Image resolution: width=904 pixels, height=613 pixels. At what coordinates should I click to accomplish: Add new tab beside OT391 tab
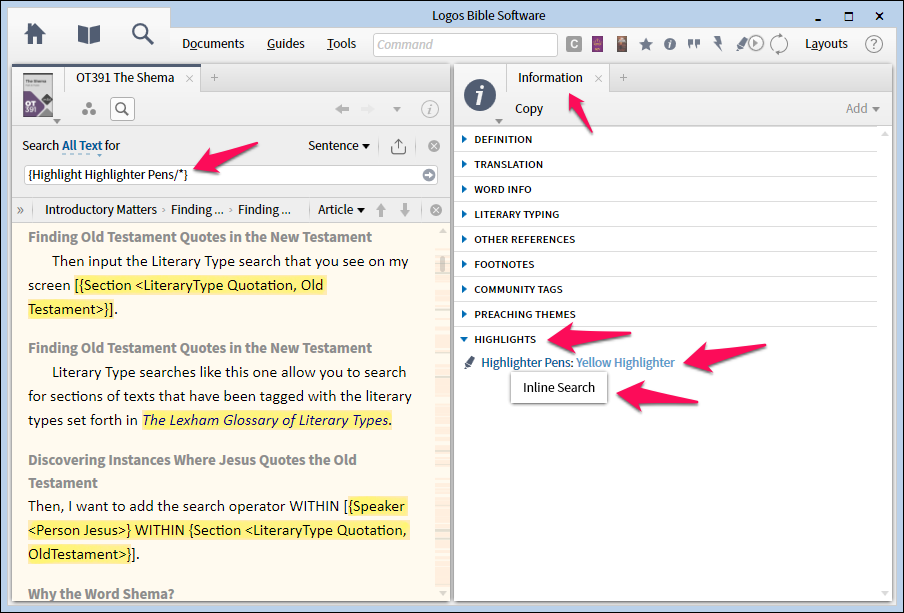click(x=214, y=78)
